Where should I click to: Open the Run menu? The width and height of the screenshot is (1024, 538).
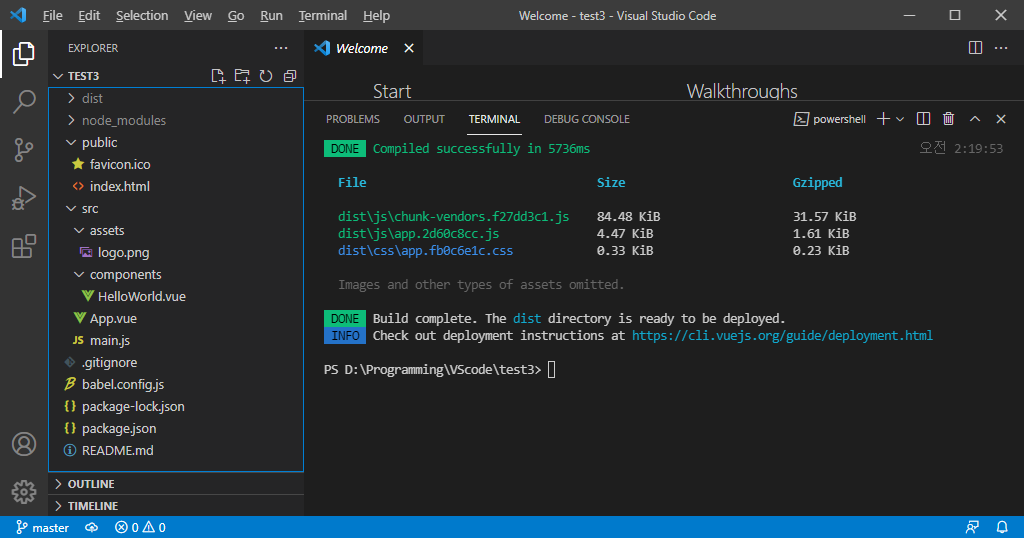(x=271, y=16)
